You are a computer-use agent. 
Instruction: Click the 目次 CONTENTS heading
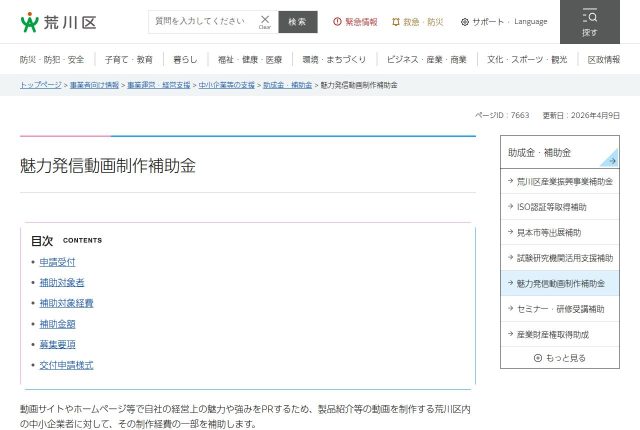67,241
